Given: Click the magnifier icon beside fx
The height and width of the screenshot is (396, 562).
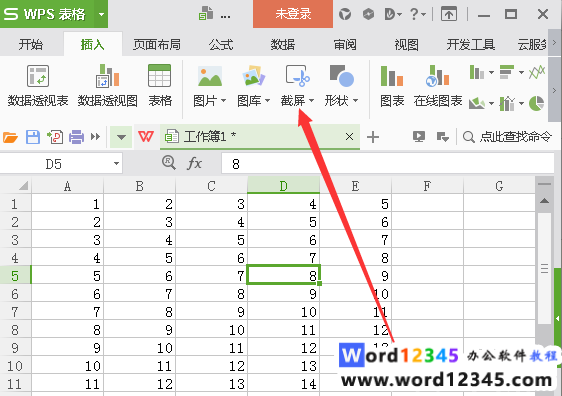Looking at the screenshot, I should click(169, 163).
